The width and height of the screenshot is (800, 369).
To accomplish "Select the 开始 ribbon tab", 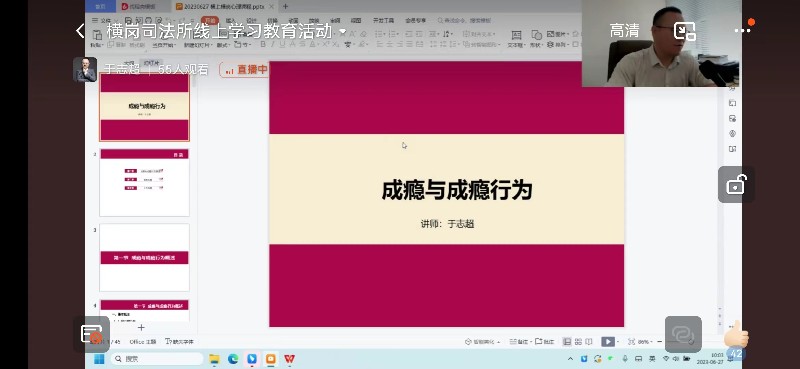I will 210,20.
